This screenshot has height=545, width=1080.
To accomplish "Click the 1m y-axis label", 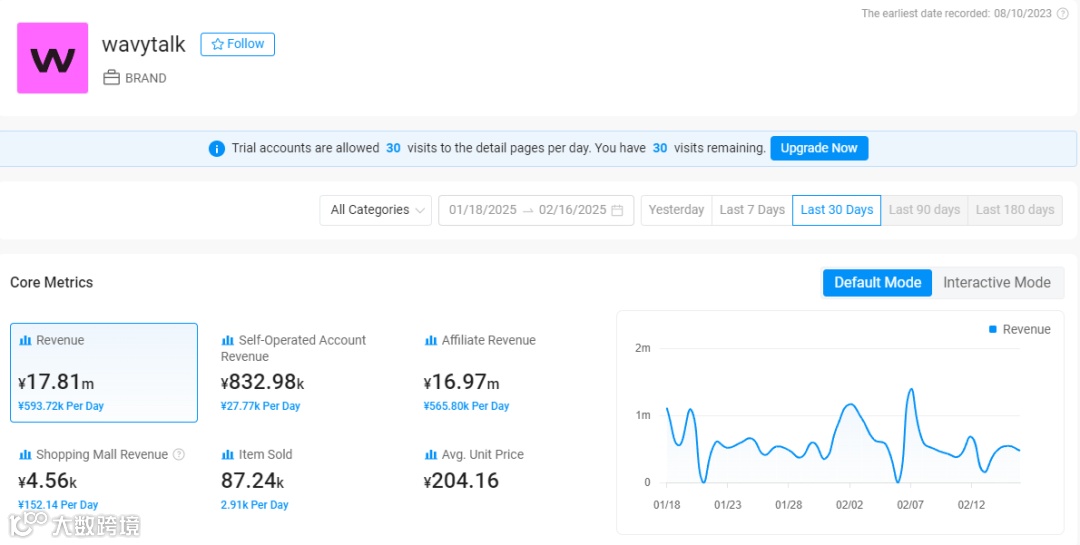I will 643,415.
